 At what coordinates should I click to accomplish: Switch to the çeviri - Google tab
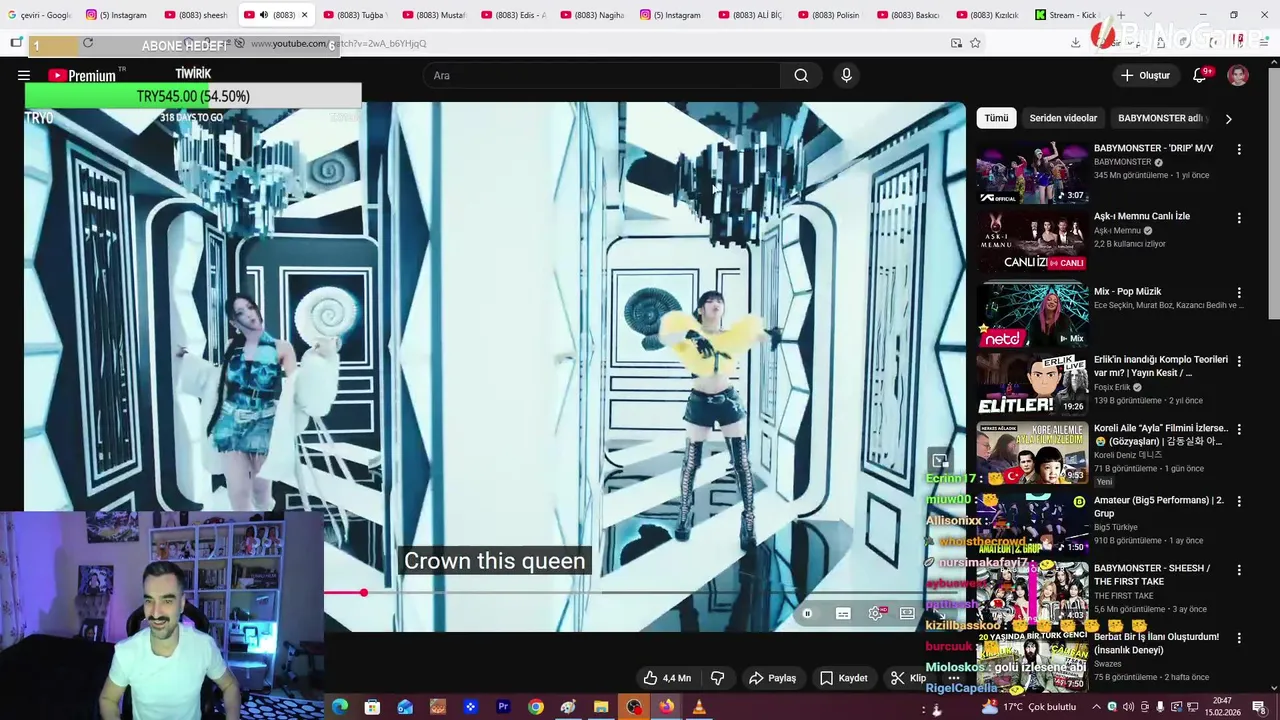tap(40, 15)
